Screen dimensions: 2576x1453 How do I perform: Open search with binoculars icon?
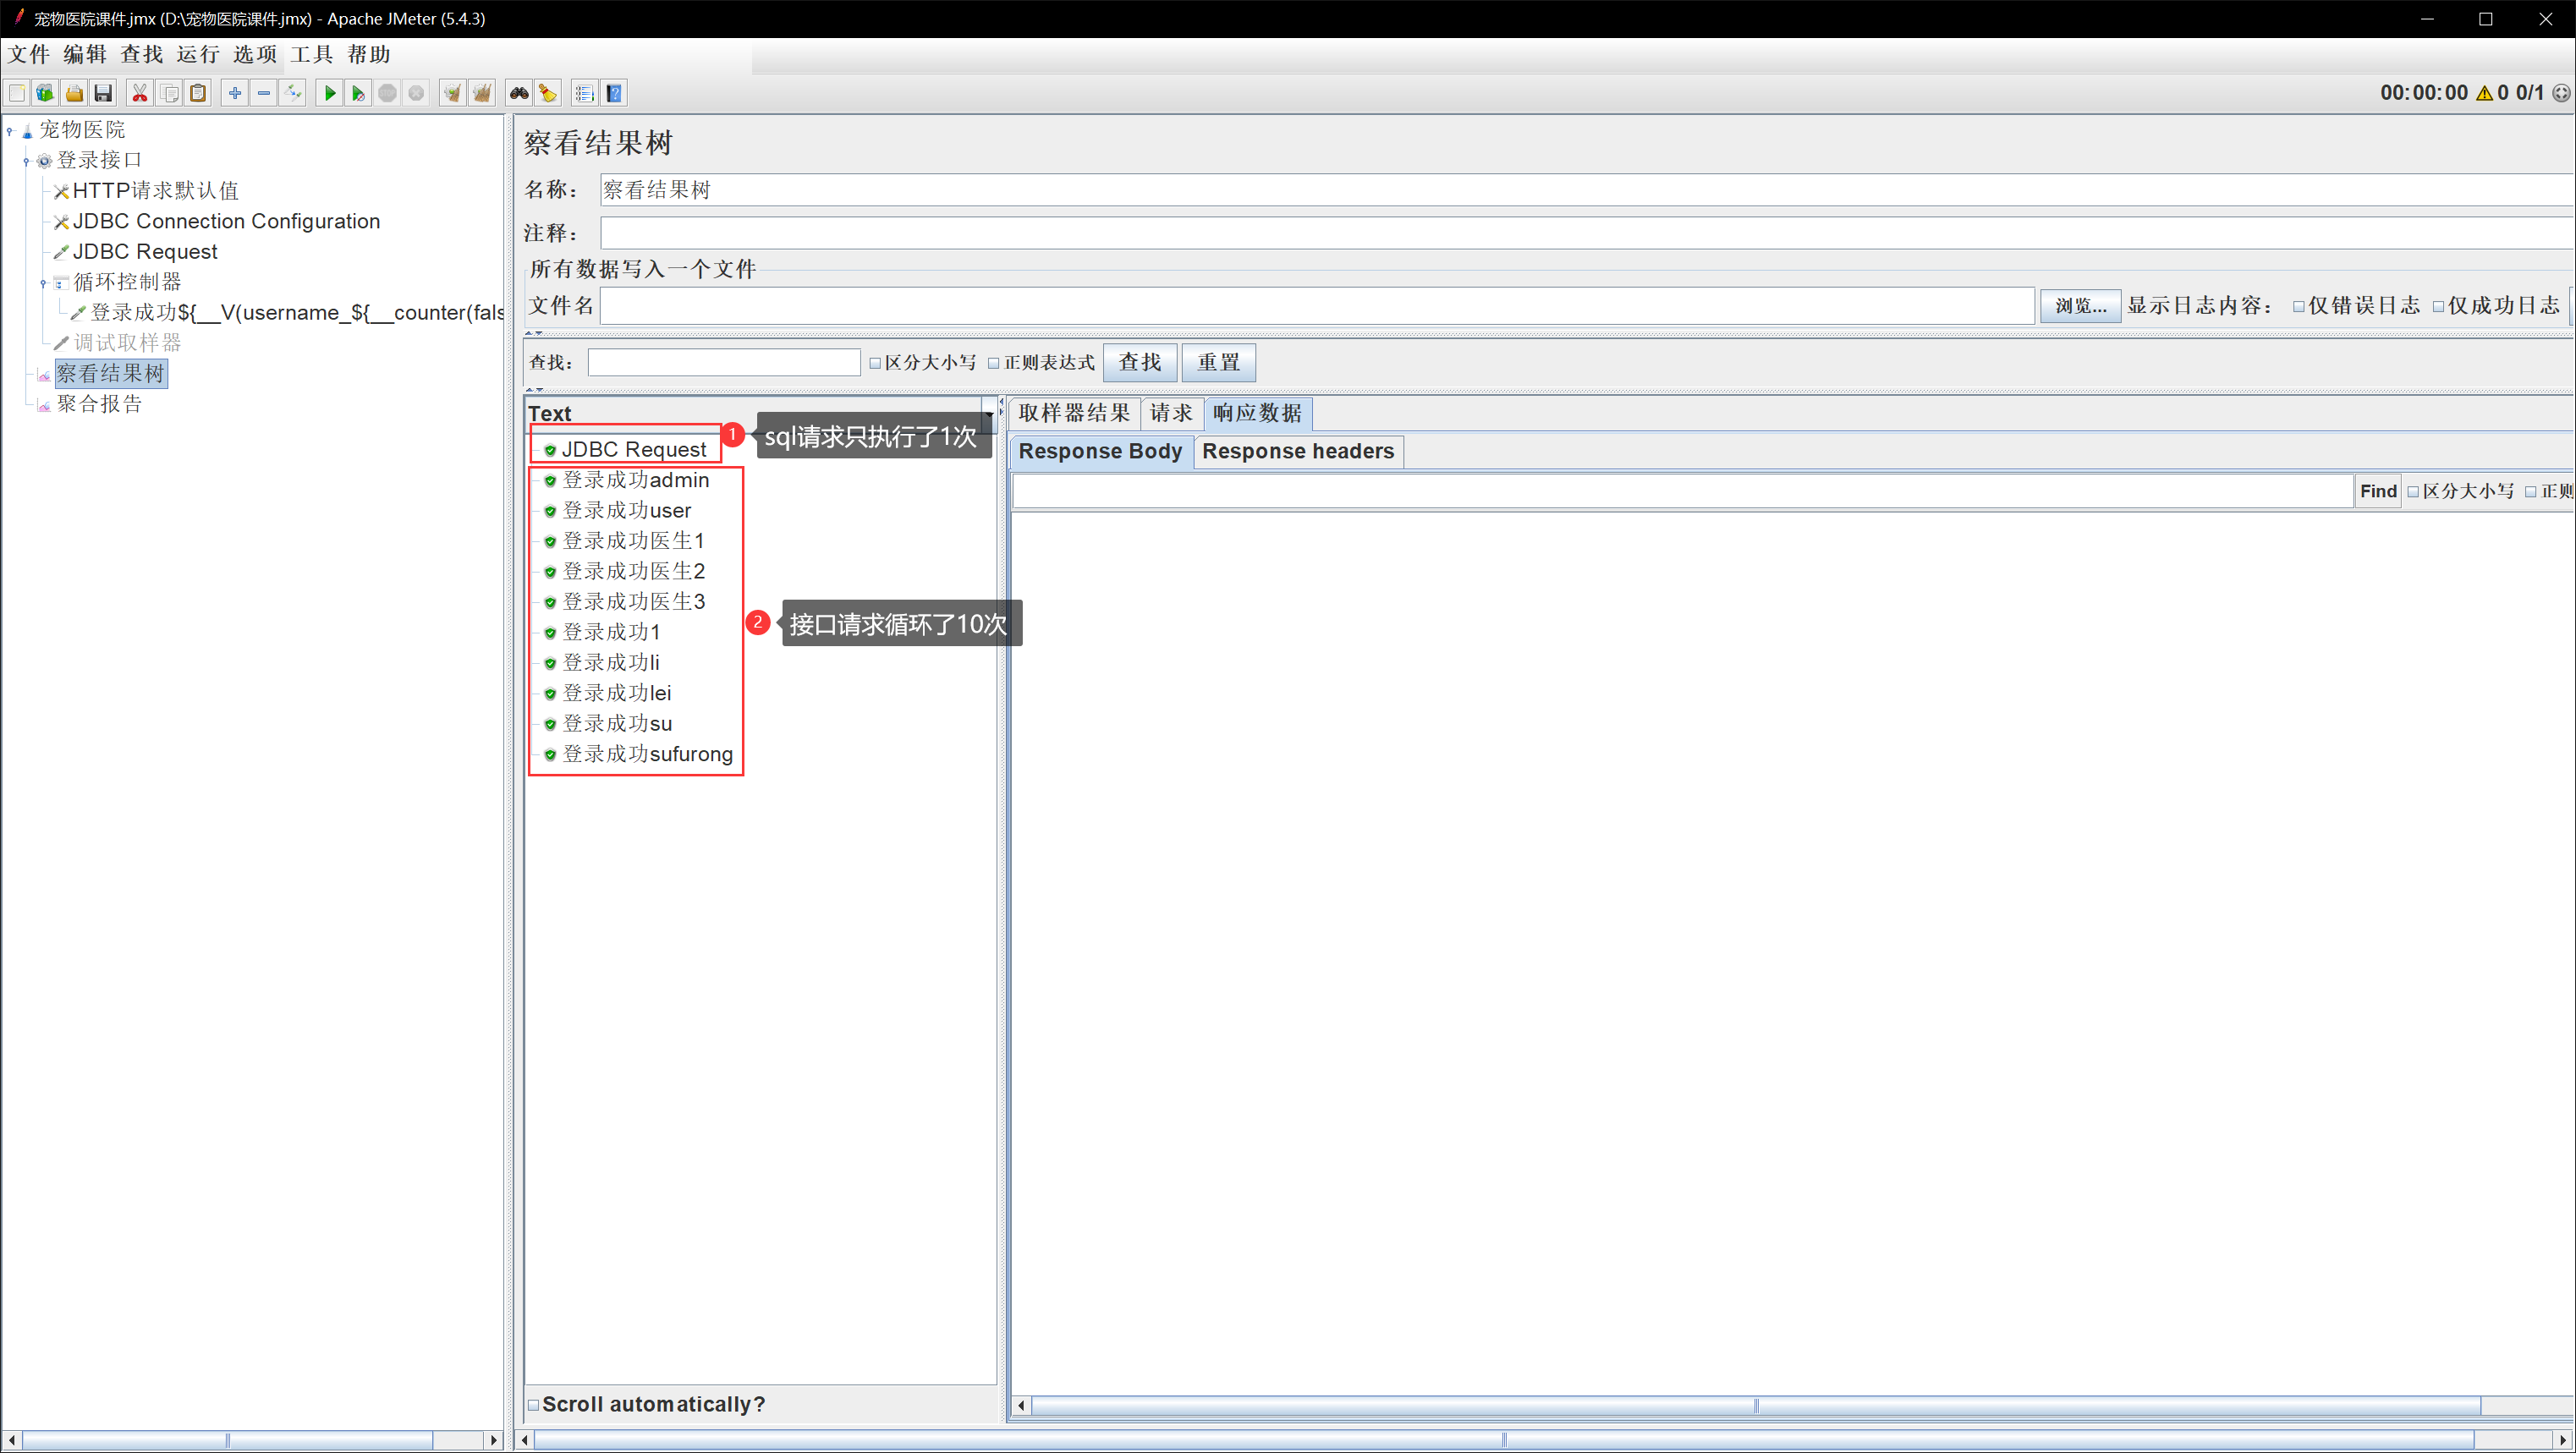click(x=518, y=93)
